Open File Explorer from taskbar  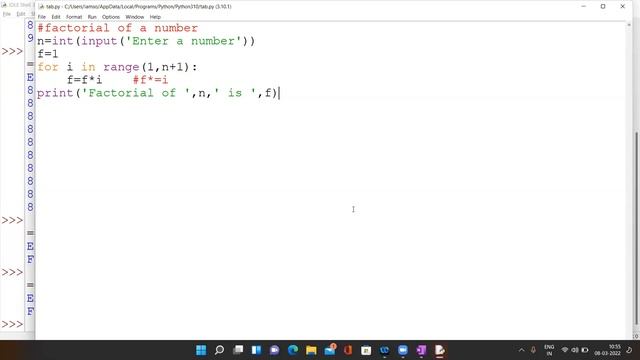click(x=311, y=350)
